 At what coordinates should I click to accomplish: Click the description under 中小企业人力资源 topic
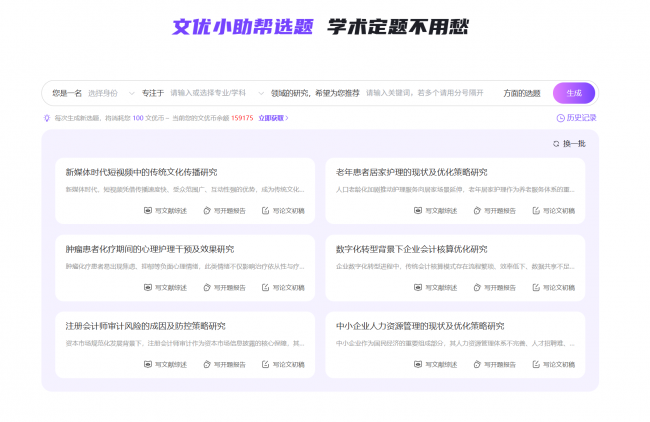455,343
